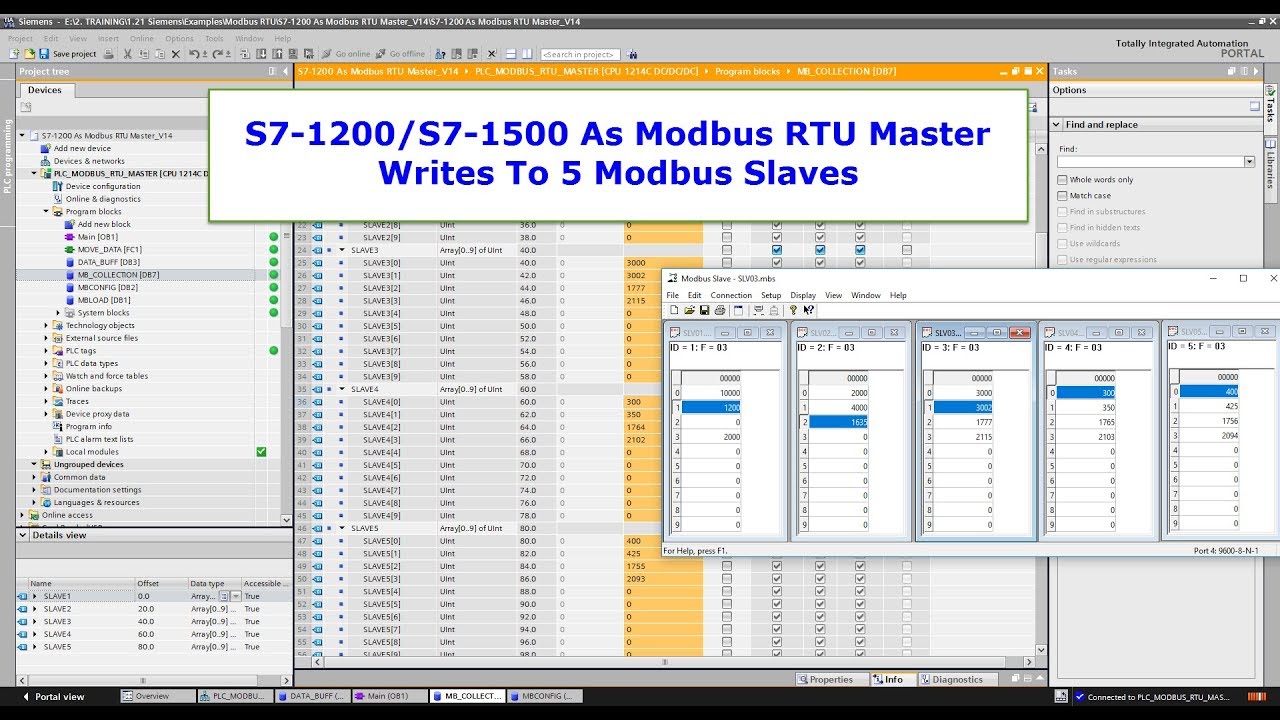Click the About question-mark icon in Modbus Slave

[793, 310]
